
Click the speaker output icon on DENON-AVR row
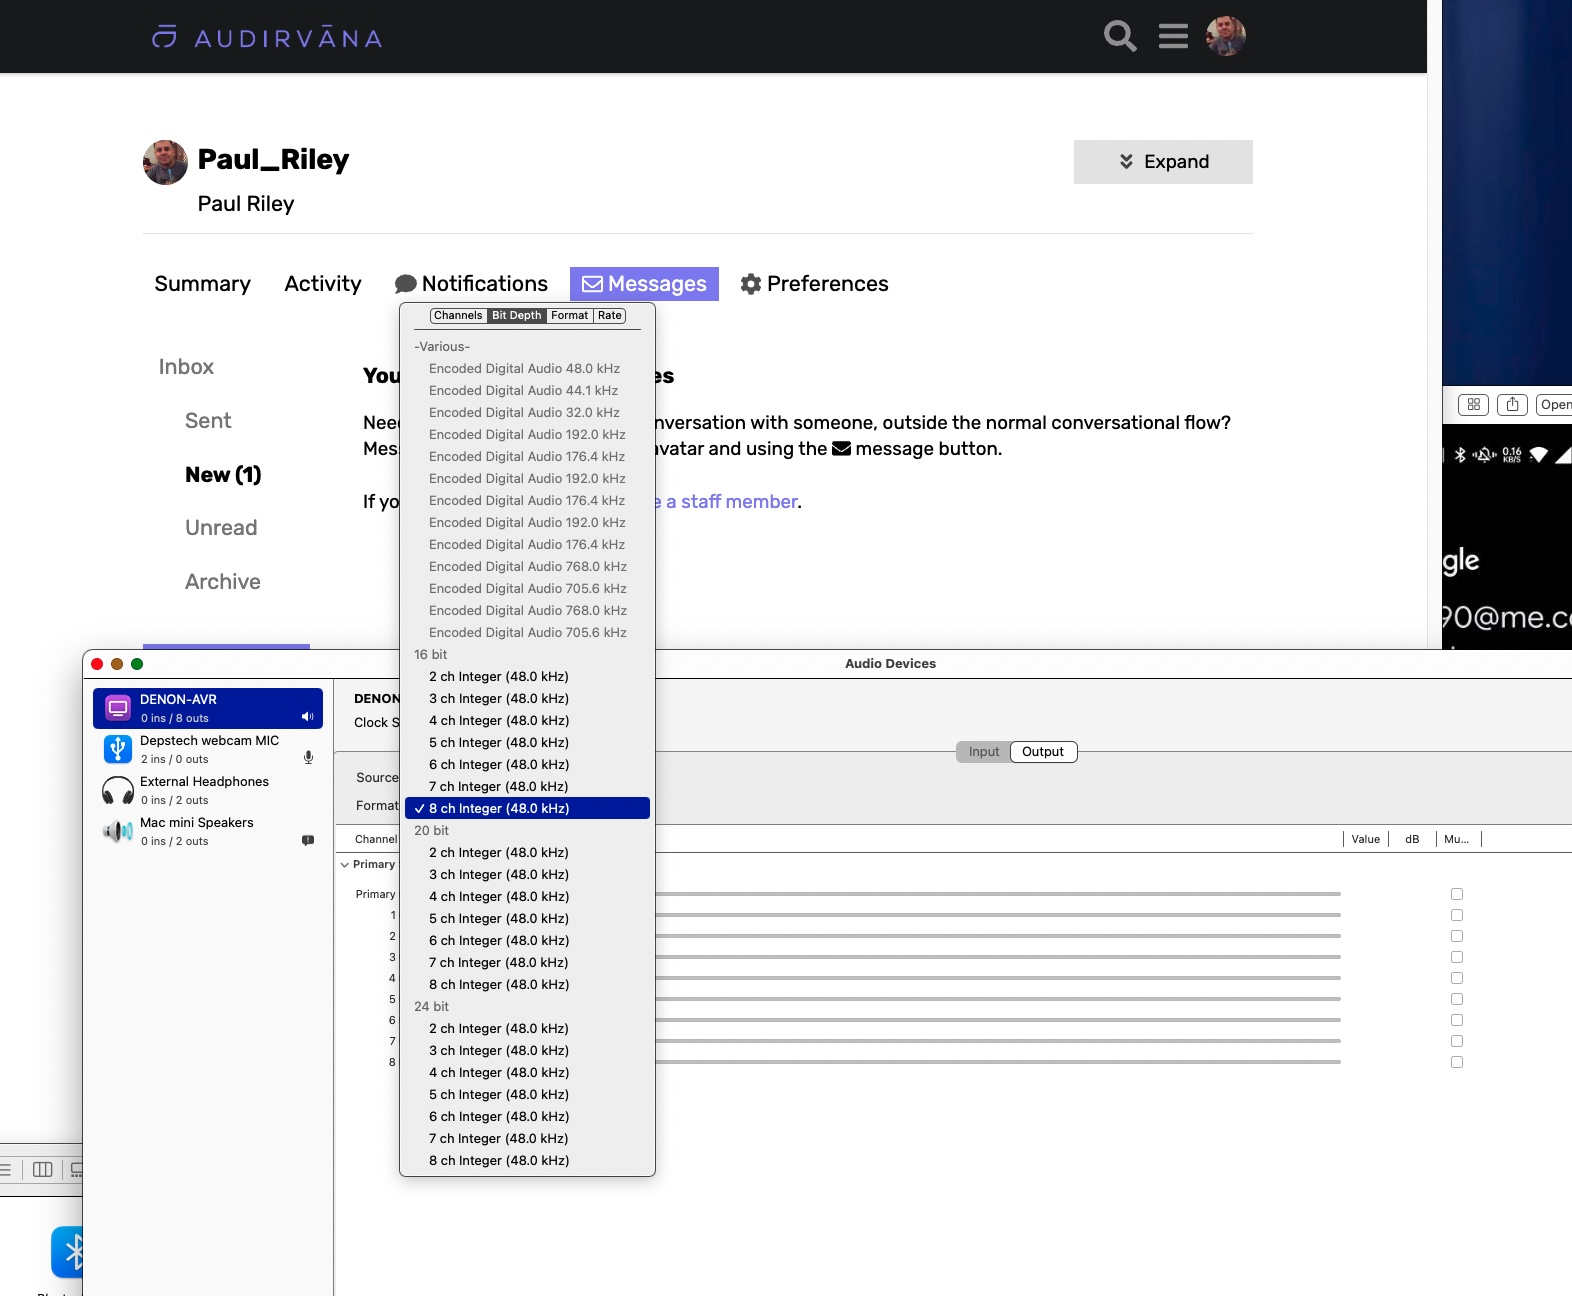307,717
